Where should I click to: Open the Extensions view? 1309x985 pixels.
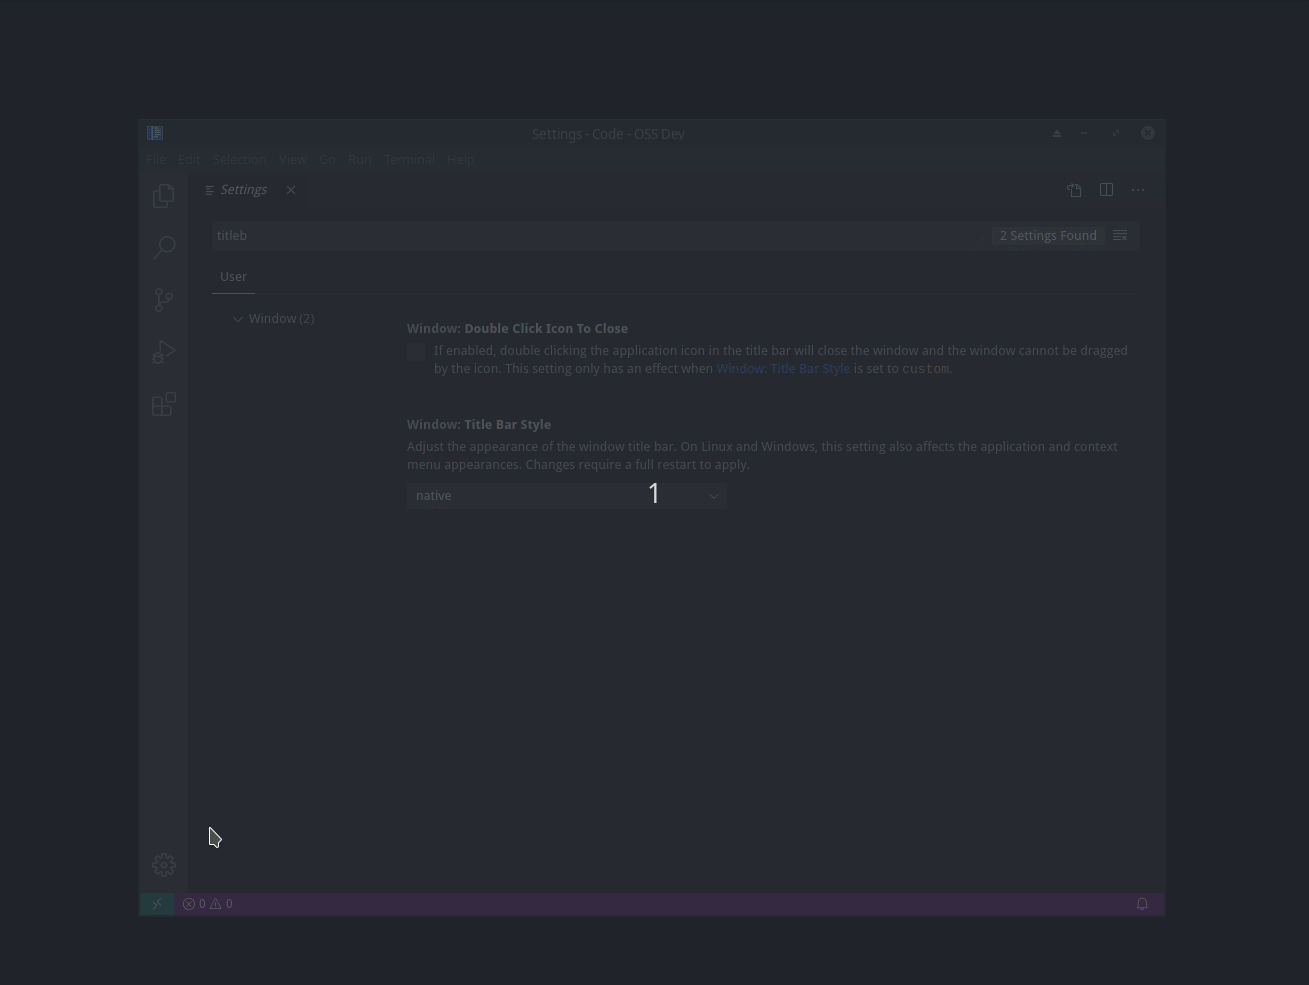(163, 404)
